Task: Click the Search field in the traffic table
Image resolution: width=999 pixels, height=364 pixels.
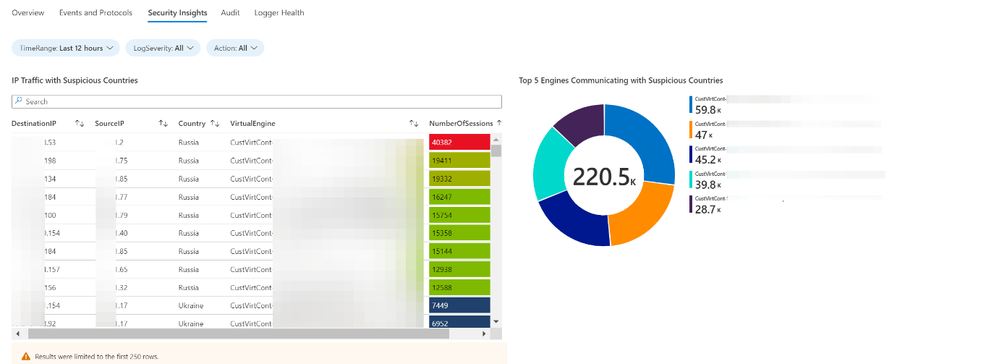Action: (257, 101)
